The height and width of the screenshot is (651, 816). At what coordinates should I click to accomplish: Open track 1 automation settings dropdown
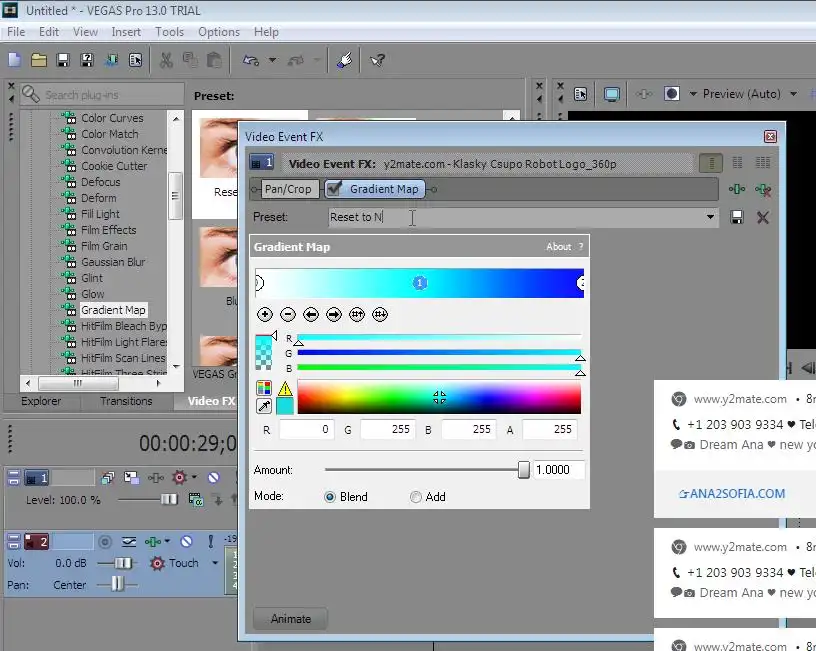[x=194, y=477]
